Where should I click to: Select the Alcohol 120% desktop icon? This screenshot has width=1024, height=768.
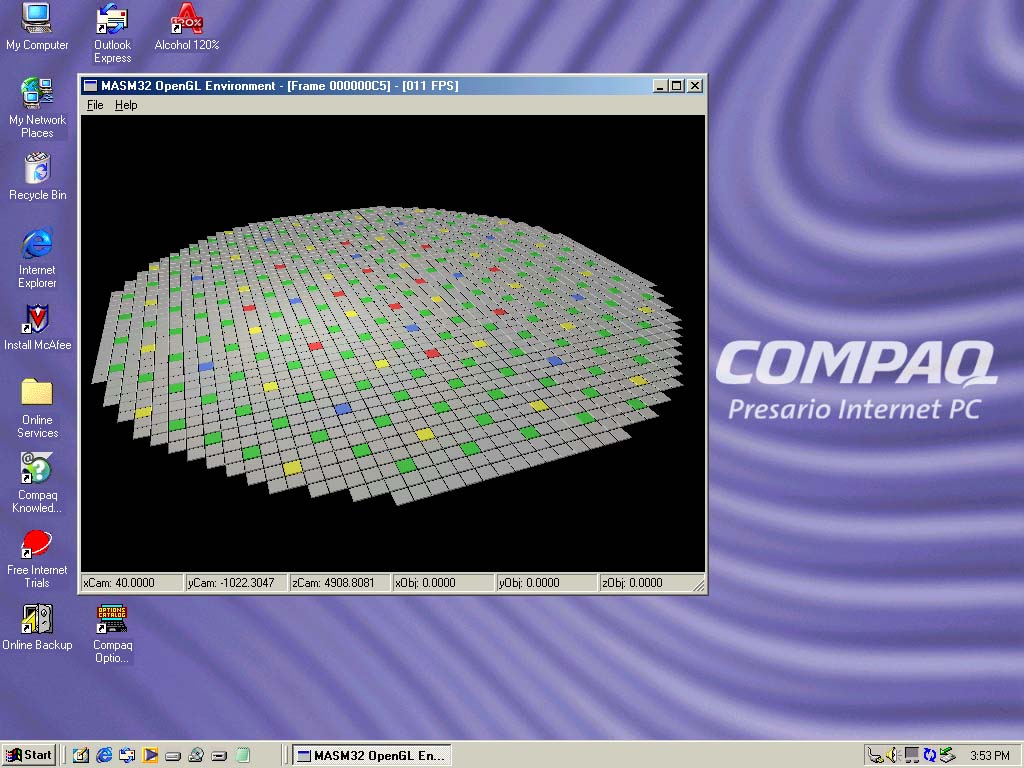187,27
